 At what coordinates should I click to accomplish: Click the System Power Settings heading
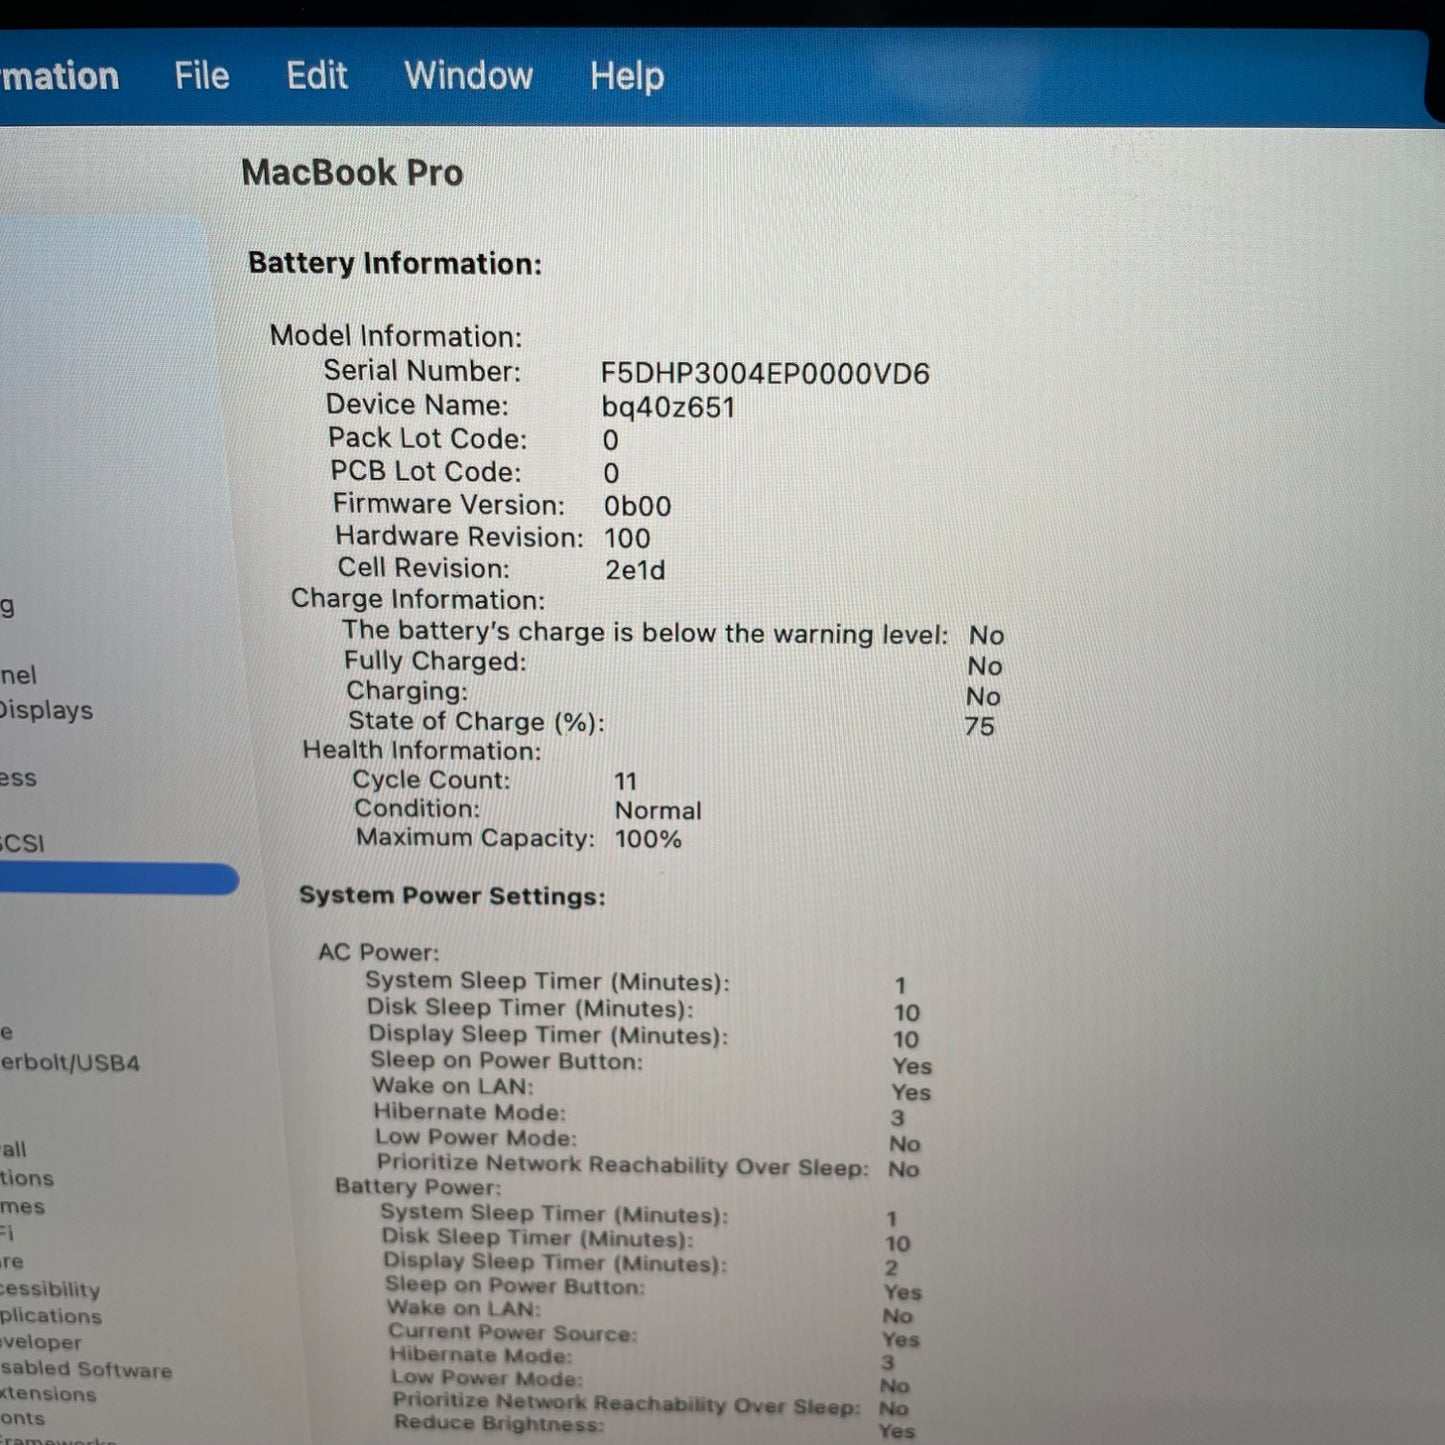[x=452, y=895]
